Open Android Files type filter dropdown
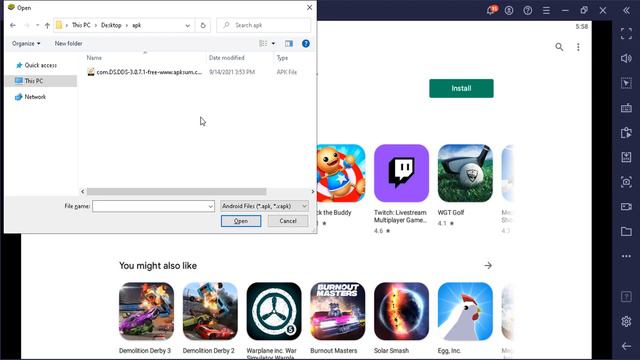 [264, 207]
